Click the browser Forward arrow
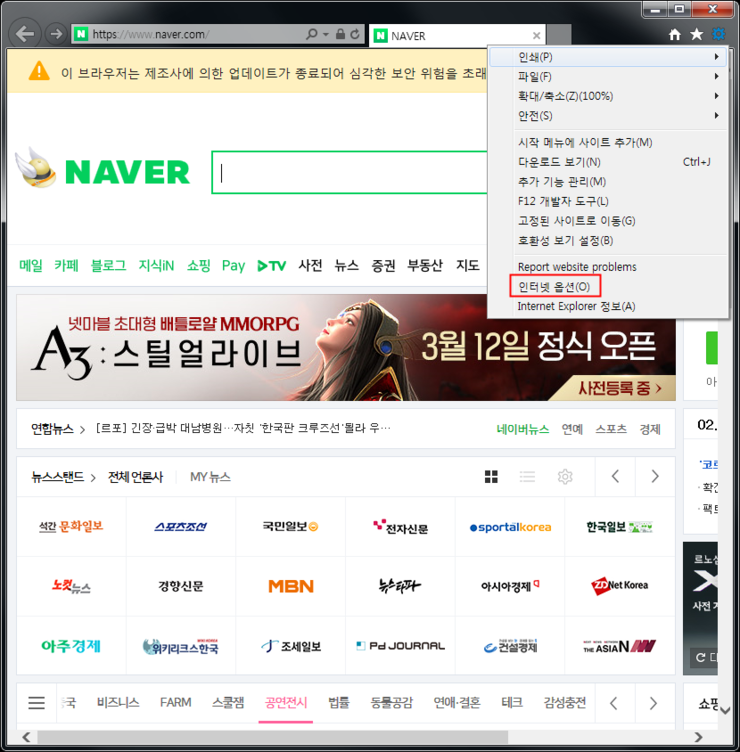This screenshot has height=752, width=740. coord(56,34)
